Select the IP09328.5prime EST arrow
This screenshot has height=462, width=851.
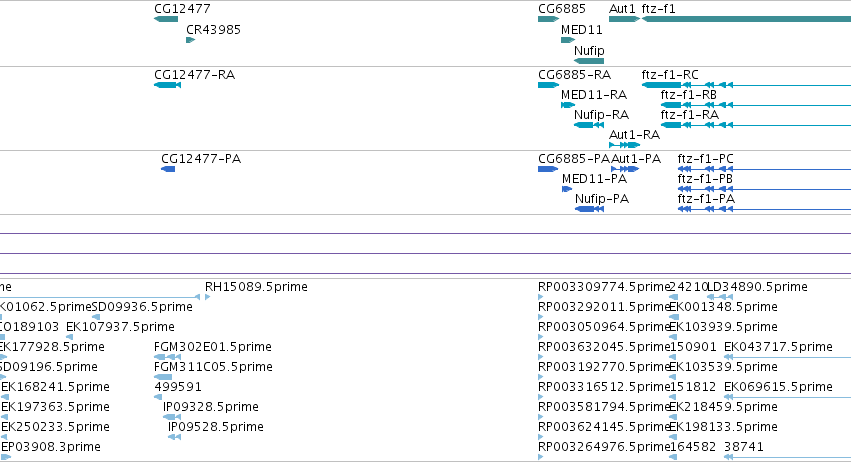pos(170,417)
